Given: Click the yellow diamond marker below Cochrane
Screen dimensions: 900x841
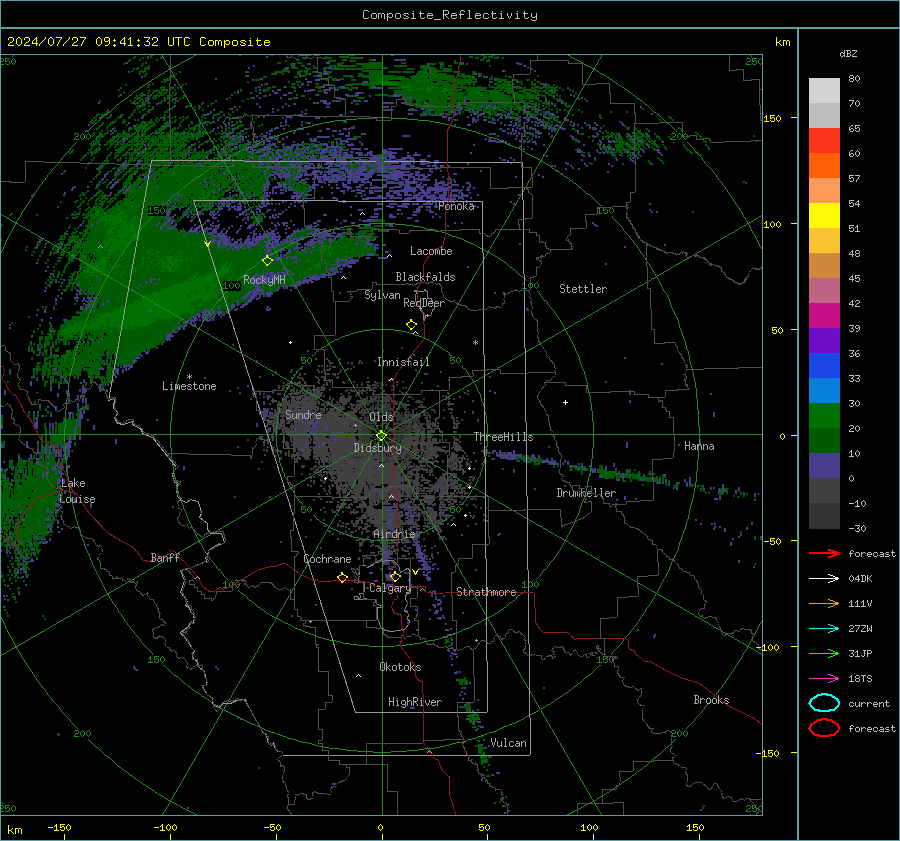Looking at the screenshot, I should [343, 578].
